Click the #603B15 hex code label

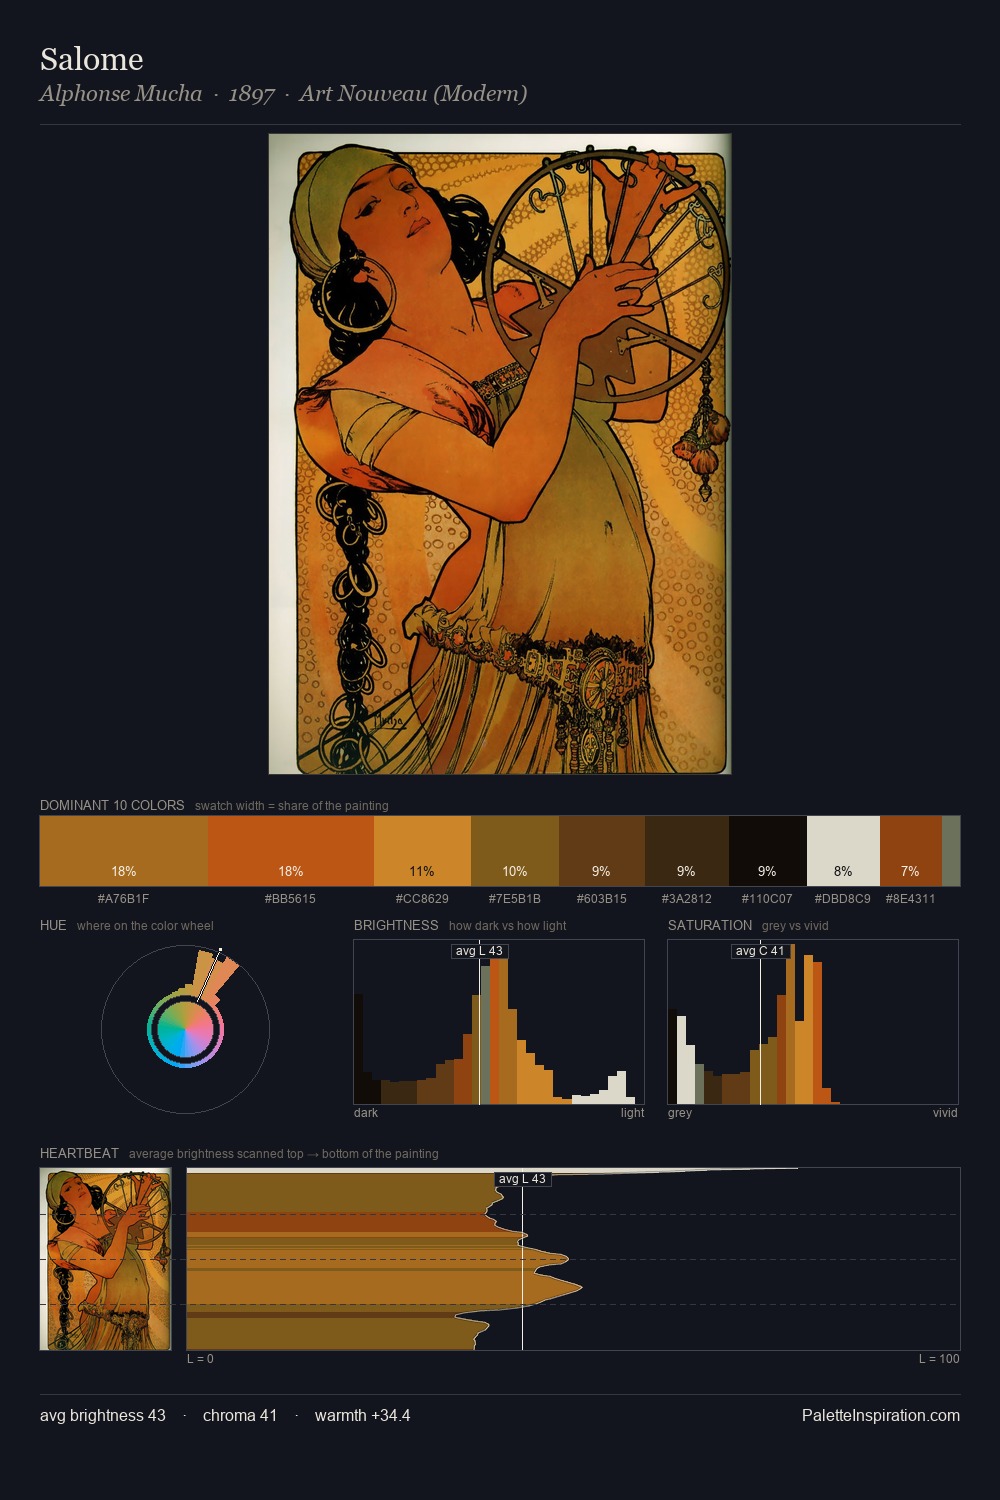[602, 899]
